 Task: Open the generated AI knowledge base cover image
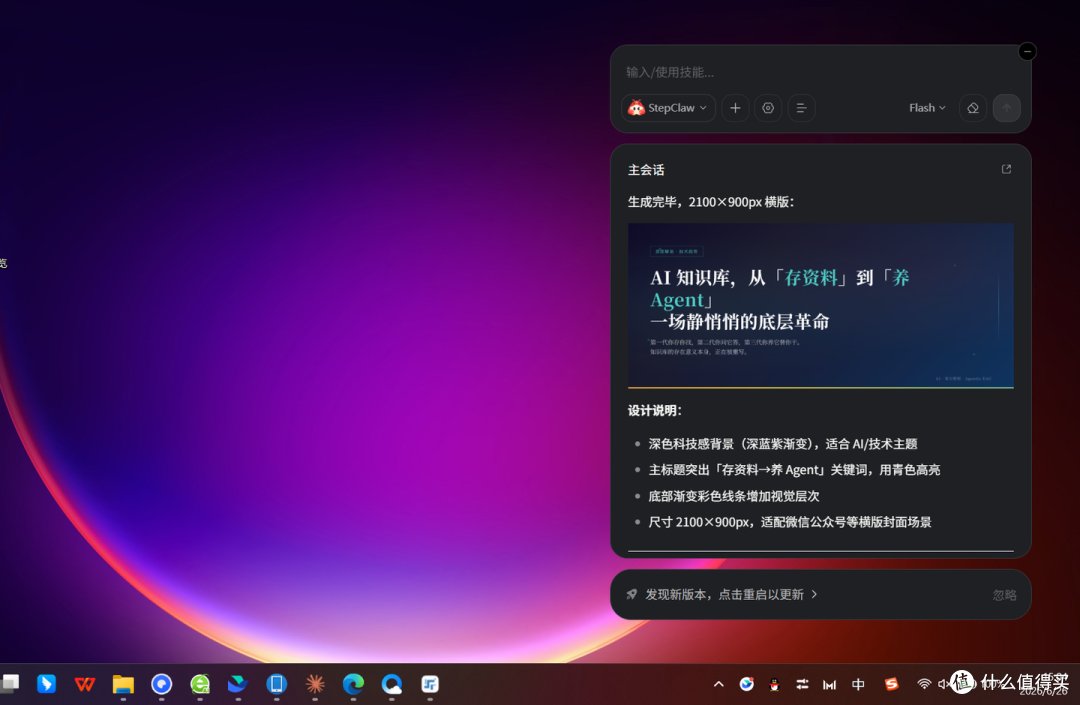820,306
